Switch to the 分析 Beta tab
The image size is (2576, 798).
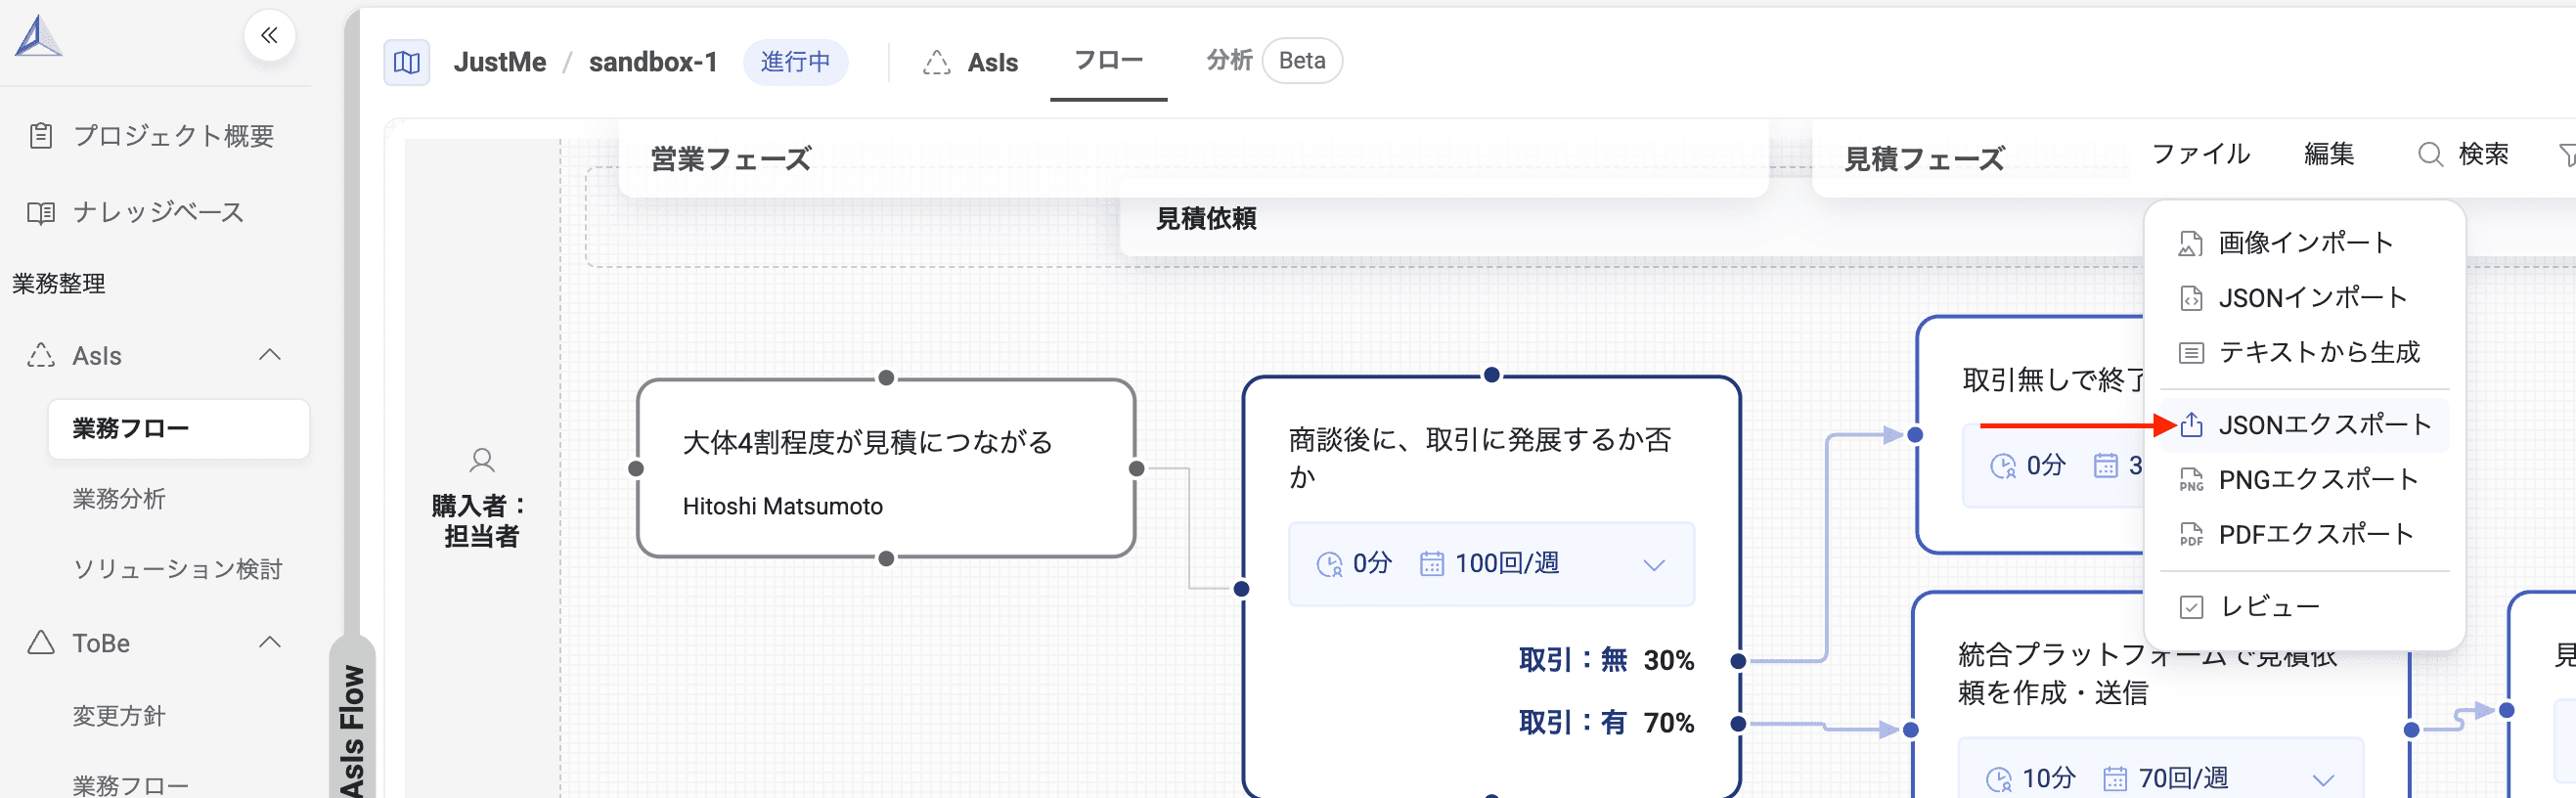pyautogui.click(x=1273, y=61)
